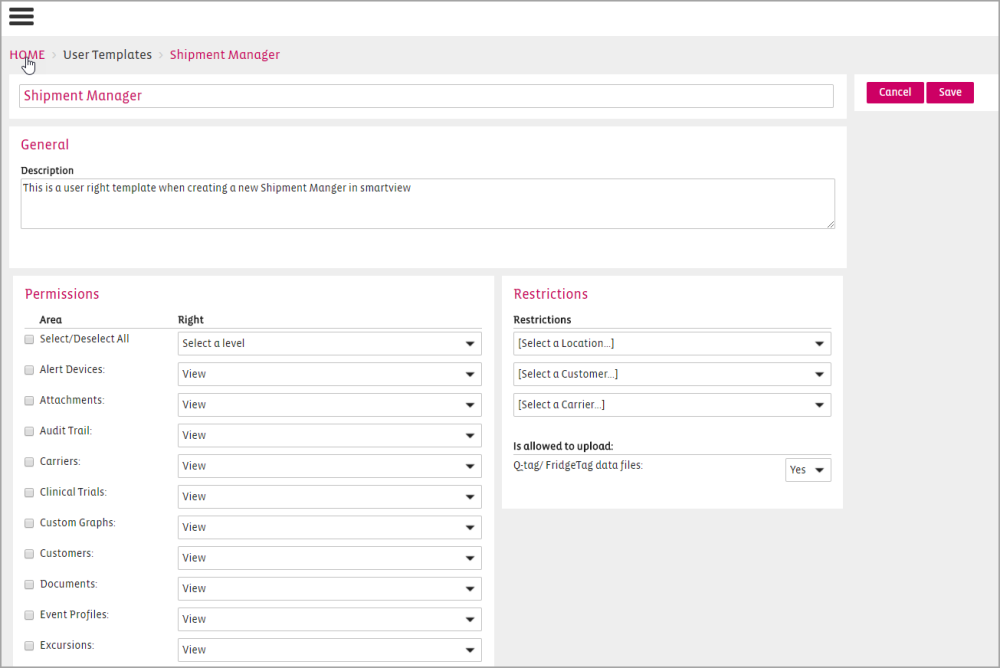Open the Select a Carrier dropdown
1000x668 pixels.
(x=671, y=405)
